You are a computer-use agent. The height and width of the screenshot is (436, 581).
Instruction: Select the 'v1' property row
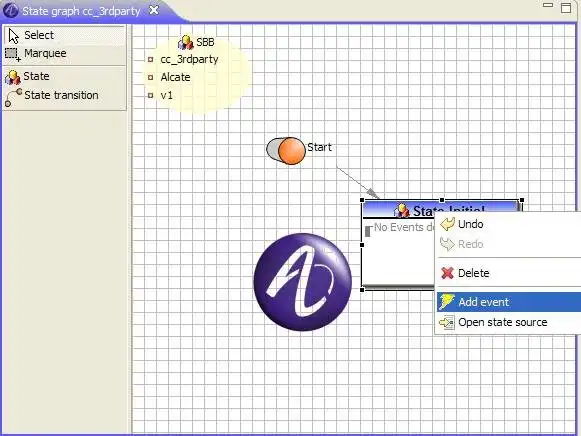pyautogui.click(x=160, y=95)
